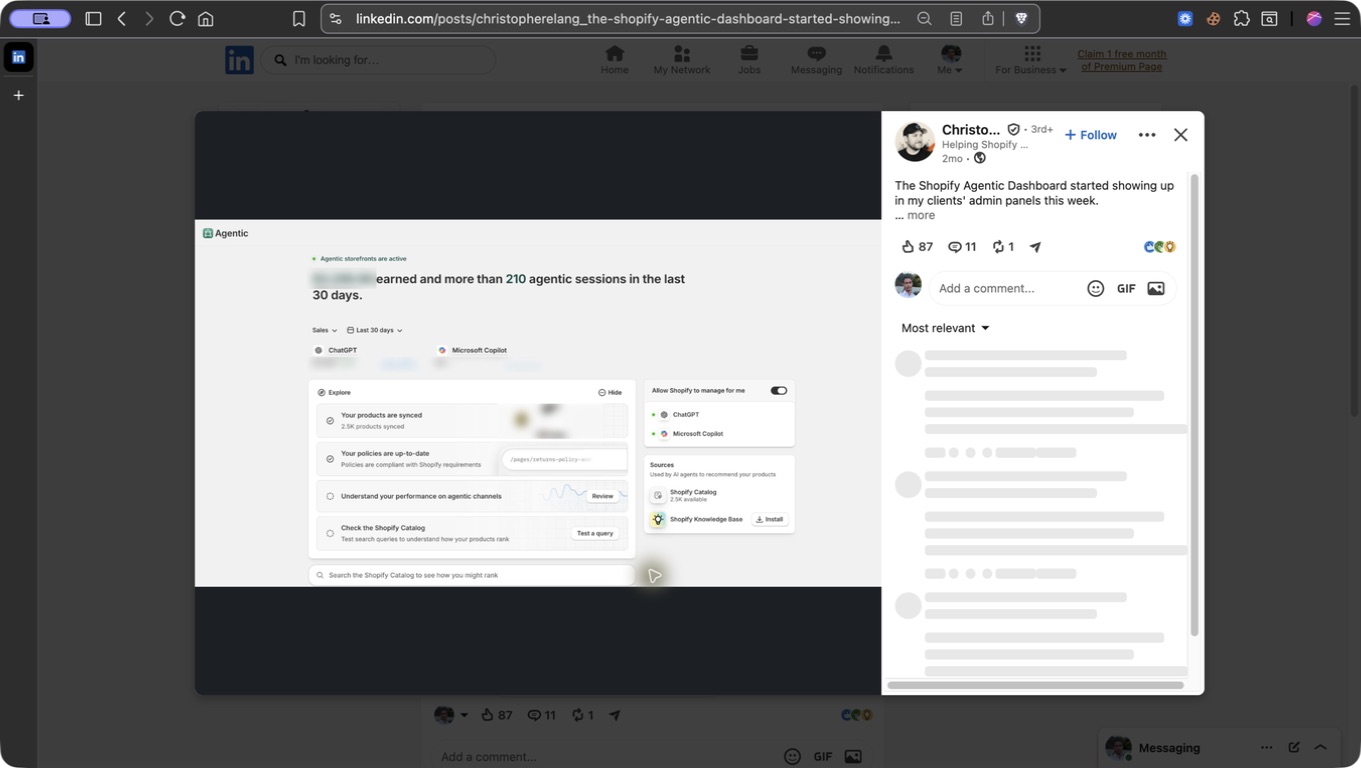Share the page using the share icon
1361x768 pixels.
click(988, 19)
